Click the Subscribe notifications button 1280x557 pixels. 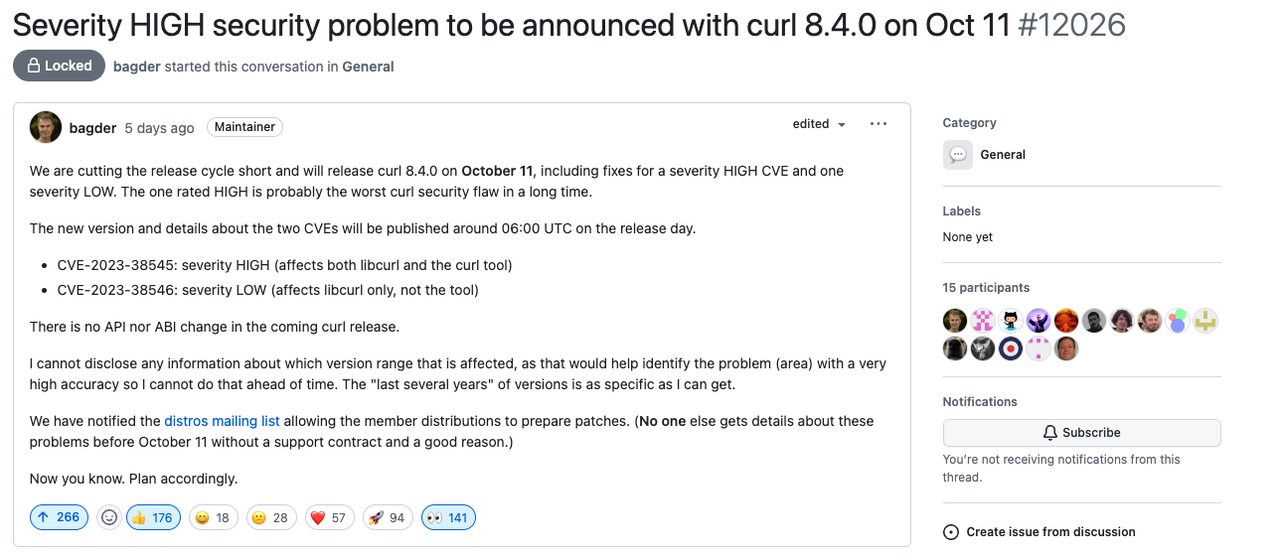(1081, 433)
